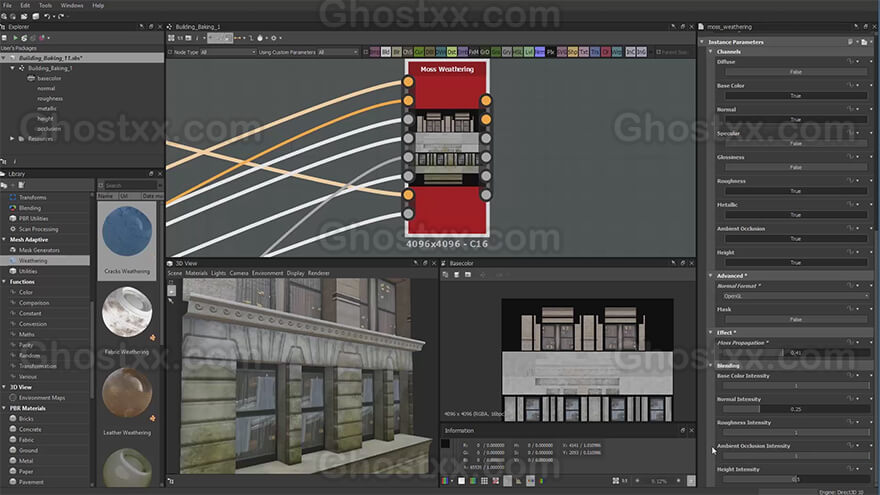Toggle the Ambient Occlusion channel True button
The height and width of the screenshot is (495, 880).
coord(796,239)
